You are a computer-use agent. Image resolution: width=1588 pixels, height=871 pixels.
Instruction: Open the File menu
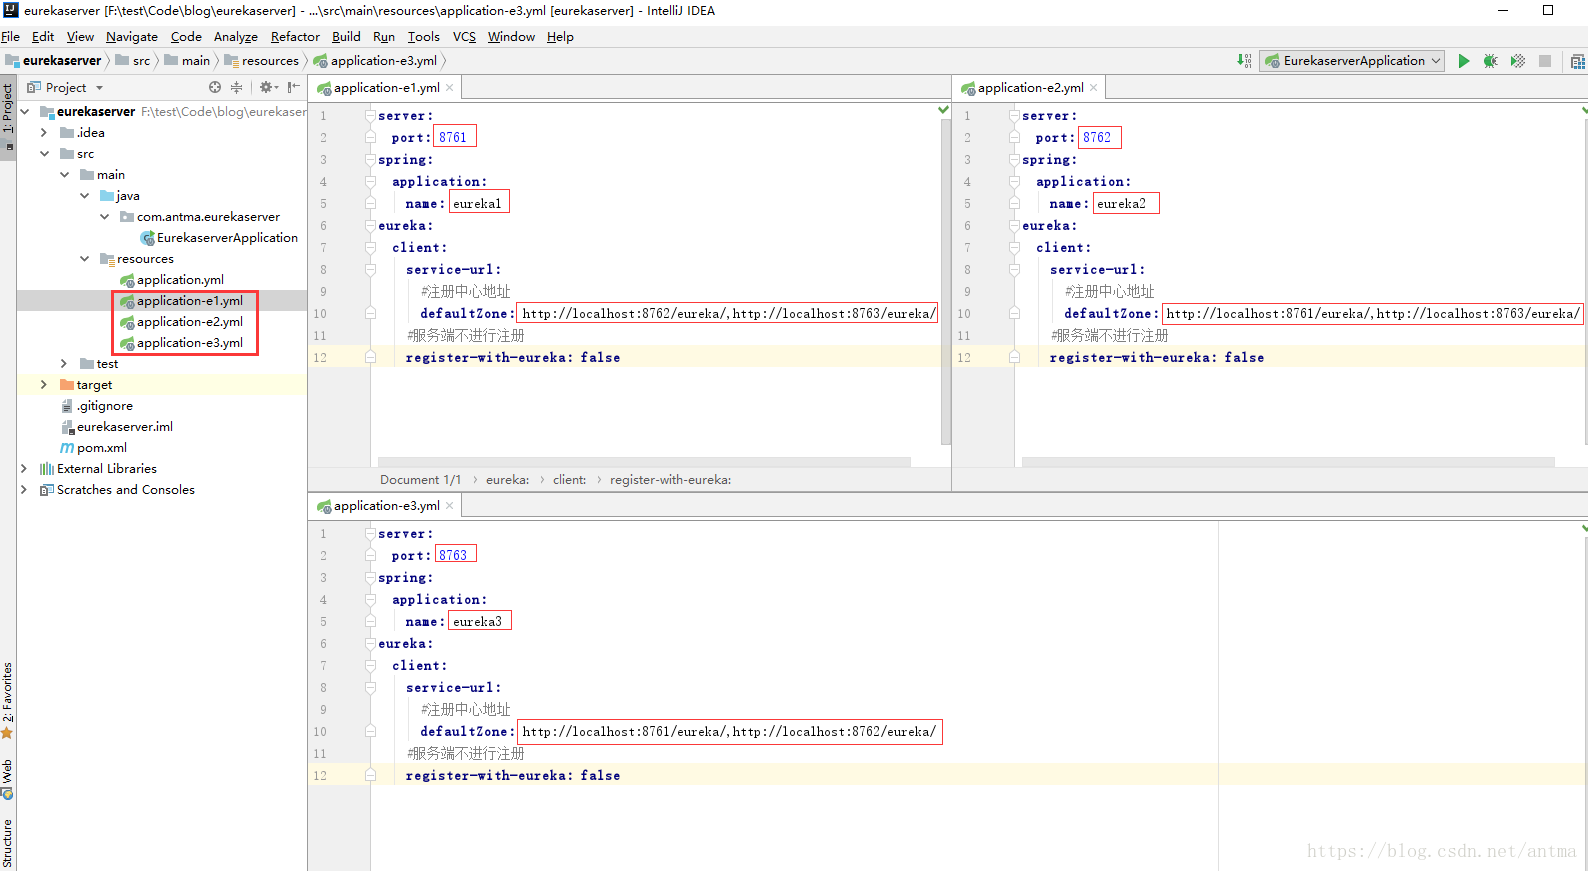(x=10, y=37)
